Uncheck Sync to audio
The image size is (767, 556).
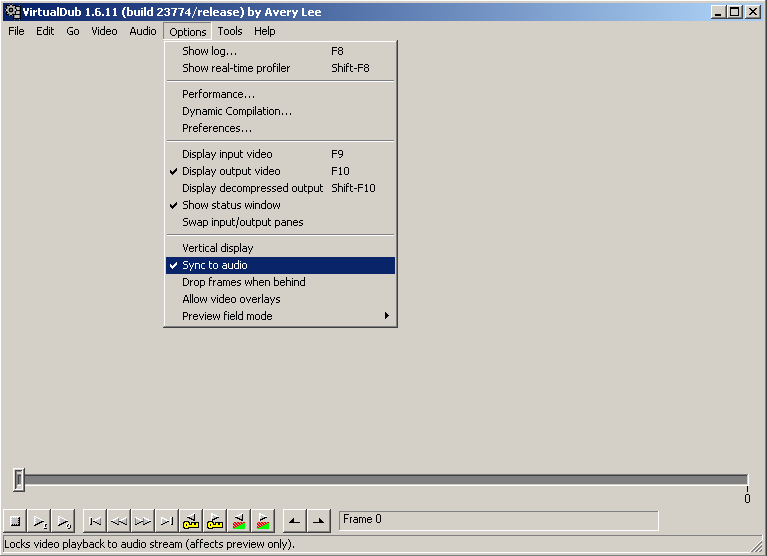click(x=280, y=266)
